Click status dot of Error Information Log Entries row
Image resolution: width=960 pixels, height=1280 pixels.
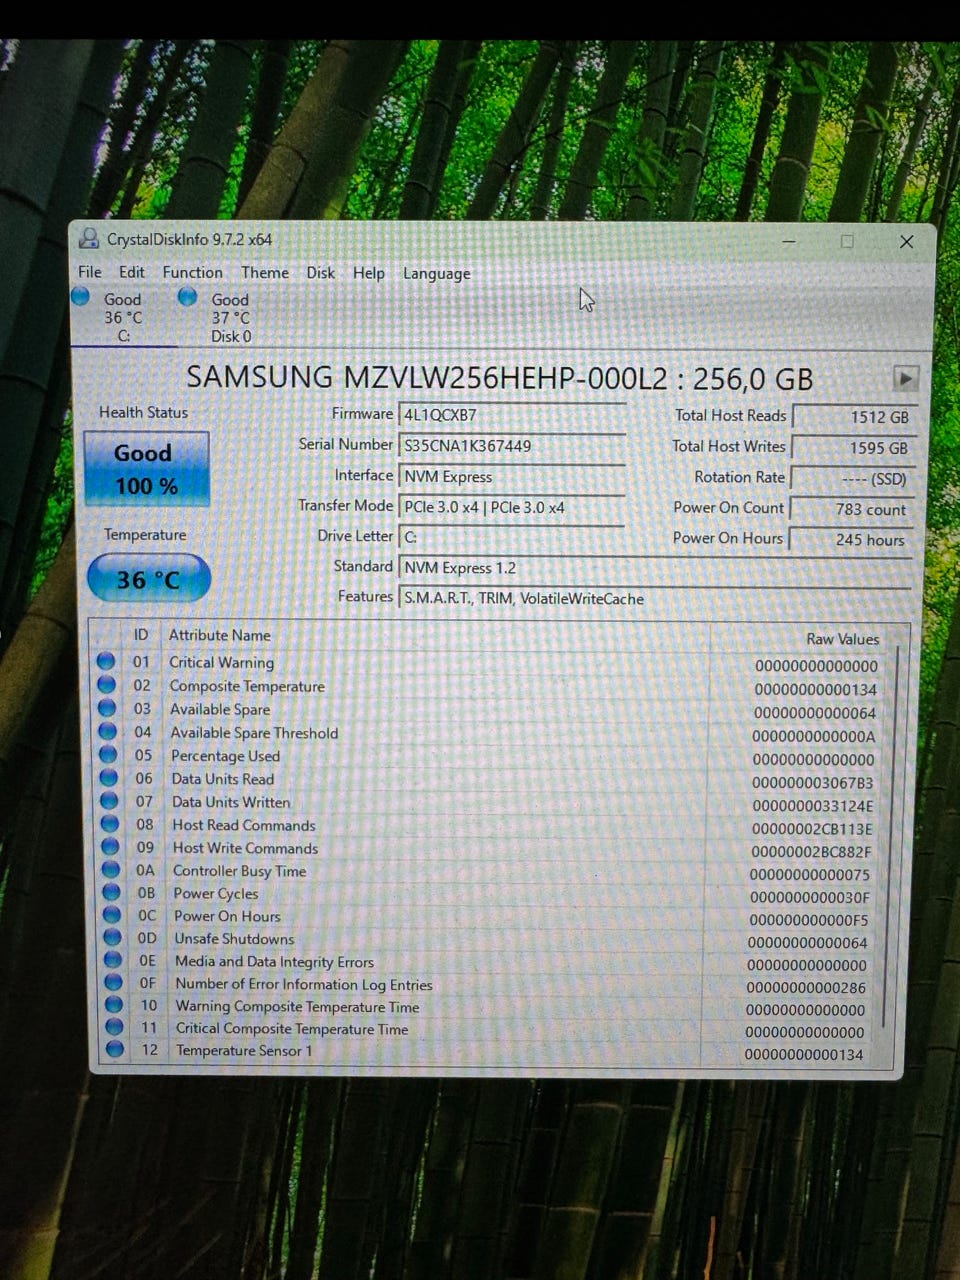tap(114, 983)
